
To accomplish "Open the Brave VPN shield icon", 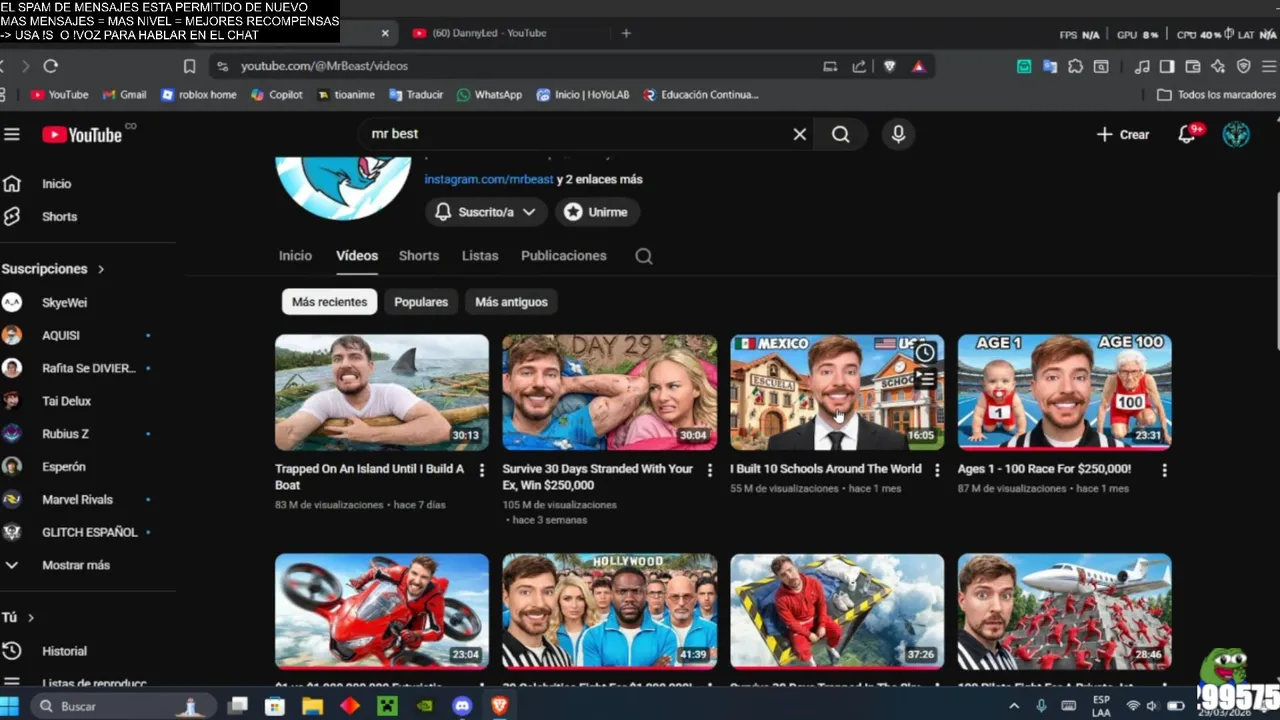I will point(1243,66).
